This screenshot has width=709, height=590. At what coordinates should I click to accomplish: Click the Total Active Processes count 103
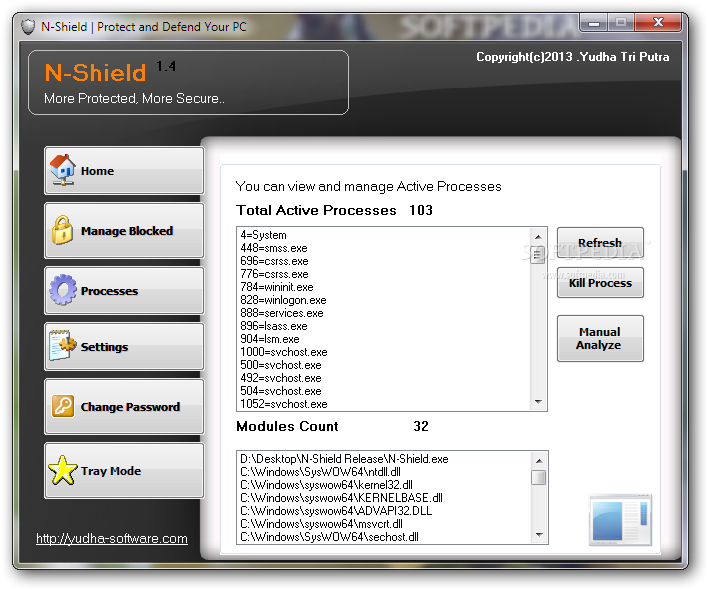pos(421,210)
